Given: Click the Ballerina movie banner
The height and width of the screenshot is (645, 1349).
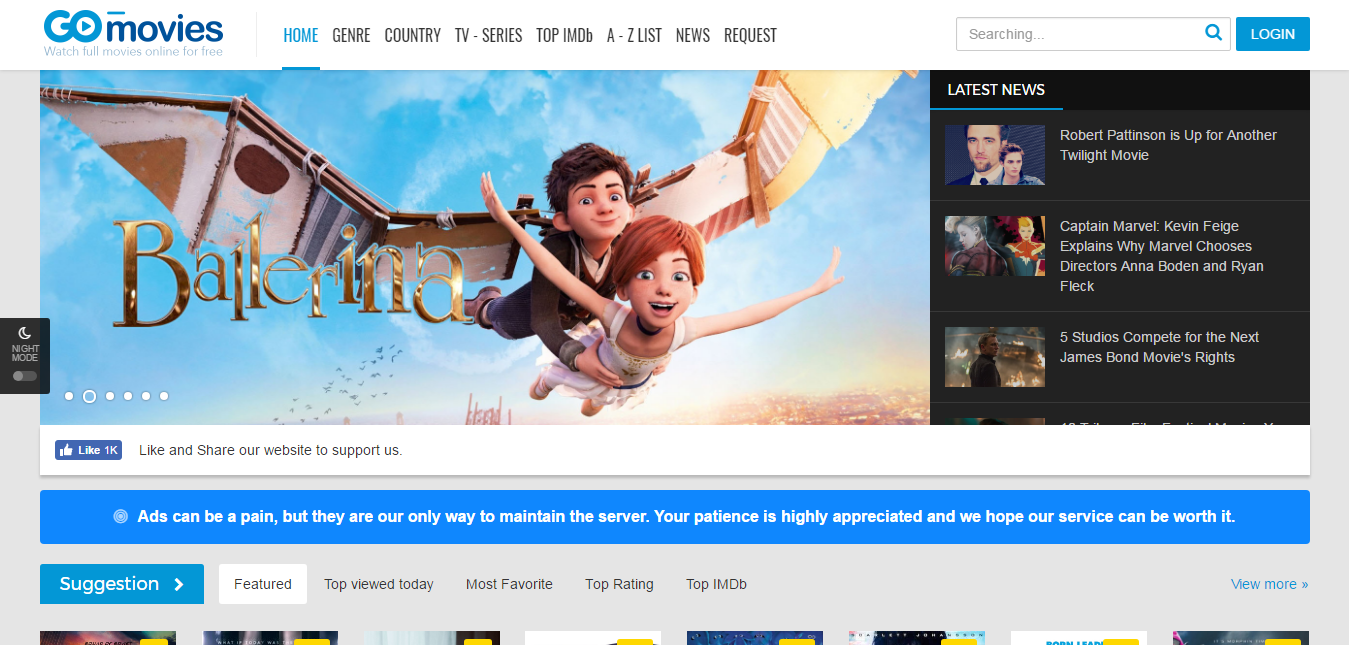Looking at the screenshot, I should (485, 247).
